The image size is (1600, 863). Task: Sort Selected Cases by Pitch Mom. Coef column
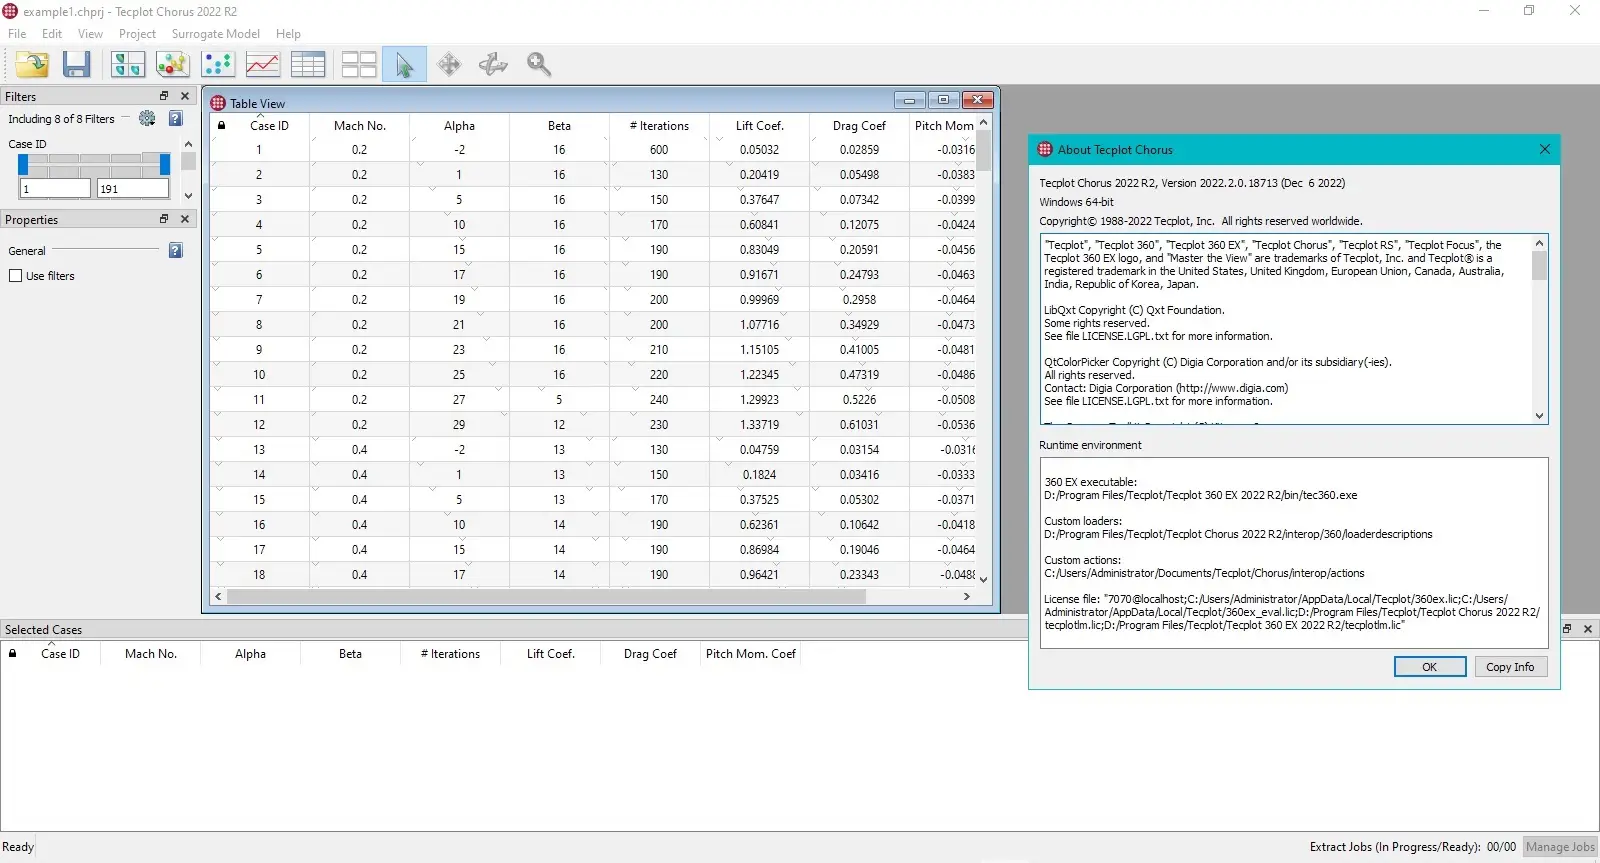(x=750, y=653)
